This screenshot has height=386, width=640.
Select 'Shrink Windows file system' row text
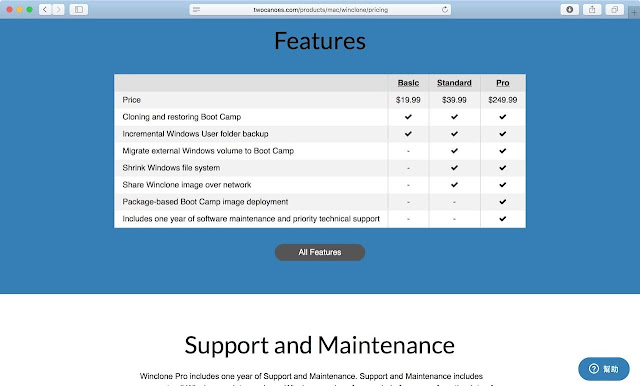coord(171,168)
